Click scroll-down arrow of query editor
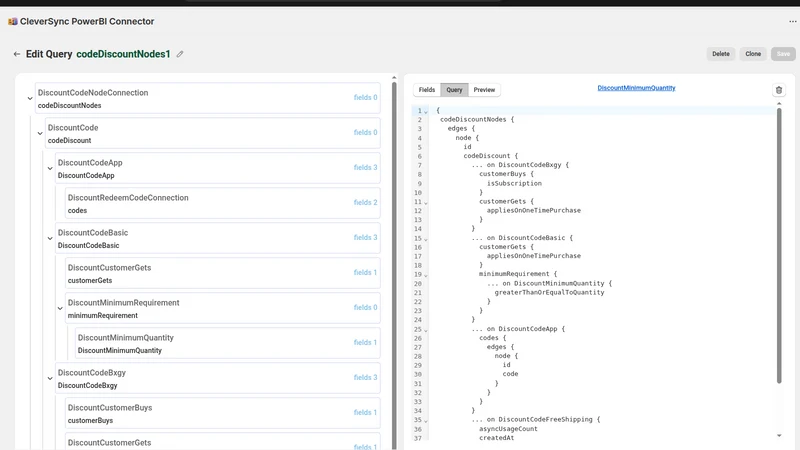The height and width of the screenshot is (450, 800). click(779, 436)
